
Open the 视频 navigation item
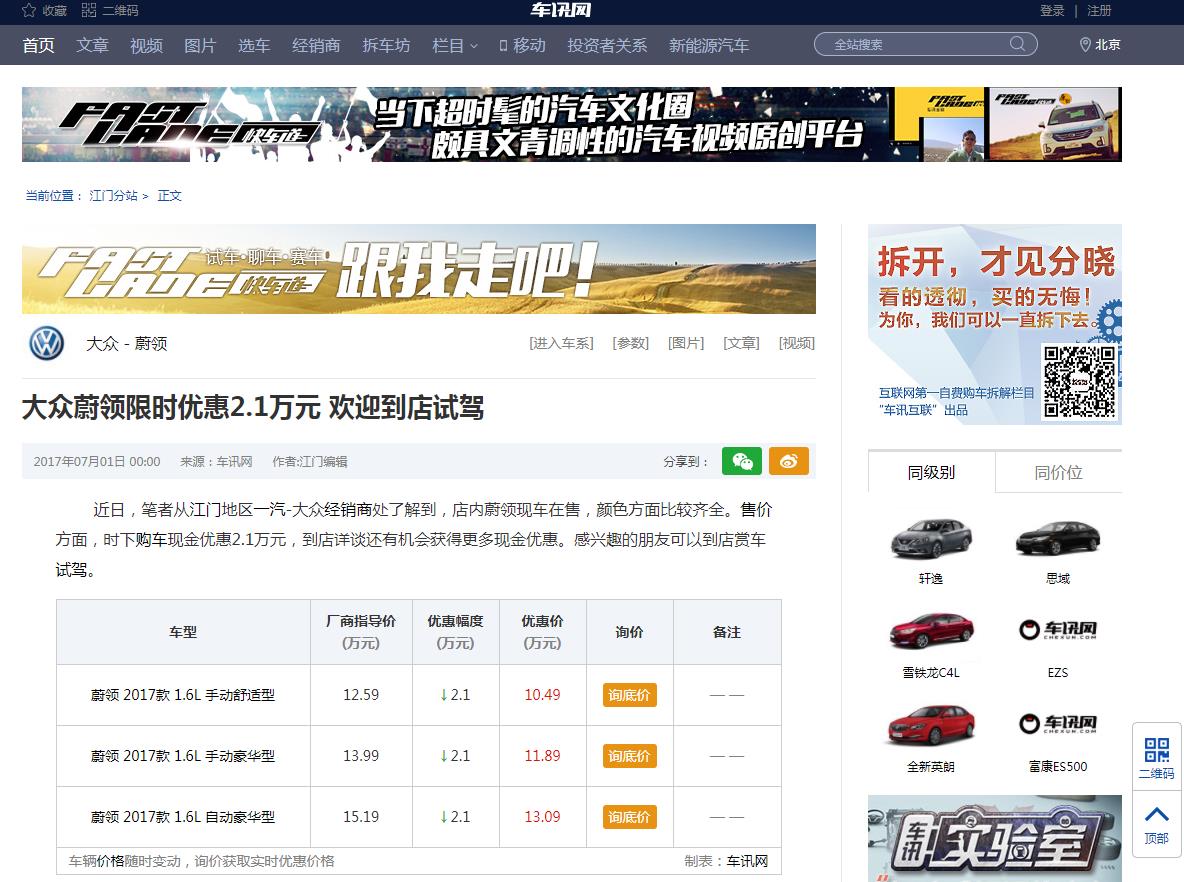tap(146, 45)
